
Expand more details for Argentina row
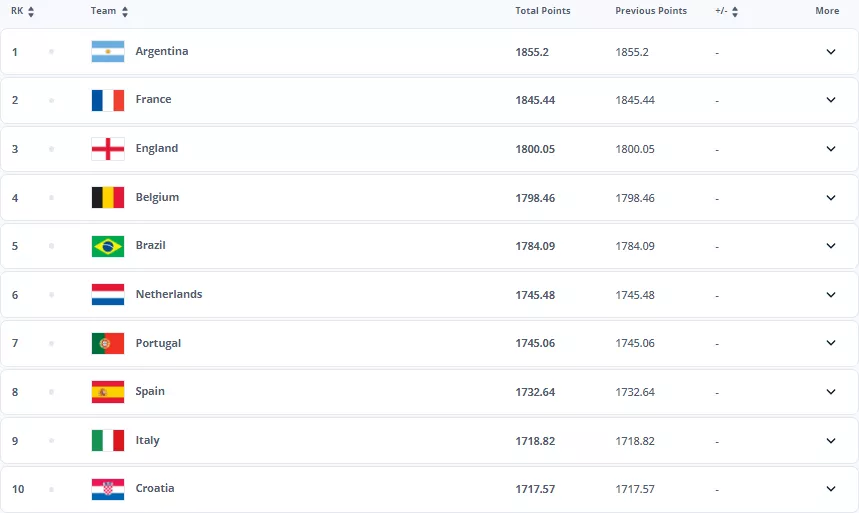click(x=830, y=51)
